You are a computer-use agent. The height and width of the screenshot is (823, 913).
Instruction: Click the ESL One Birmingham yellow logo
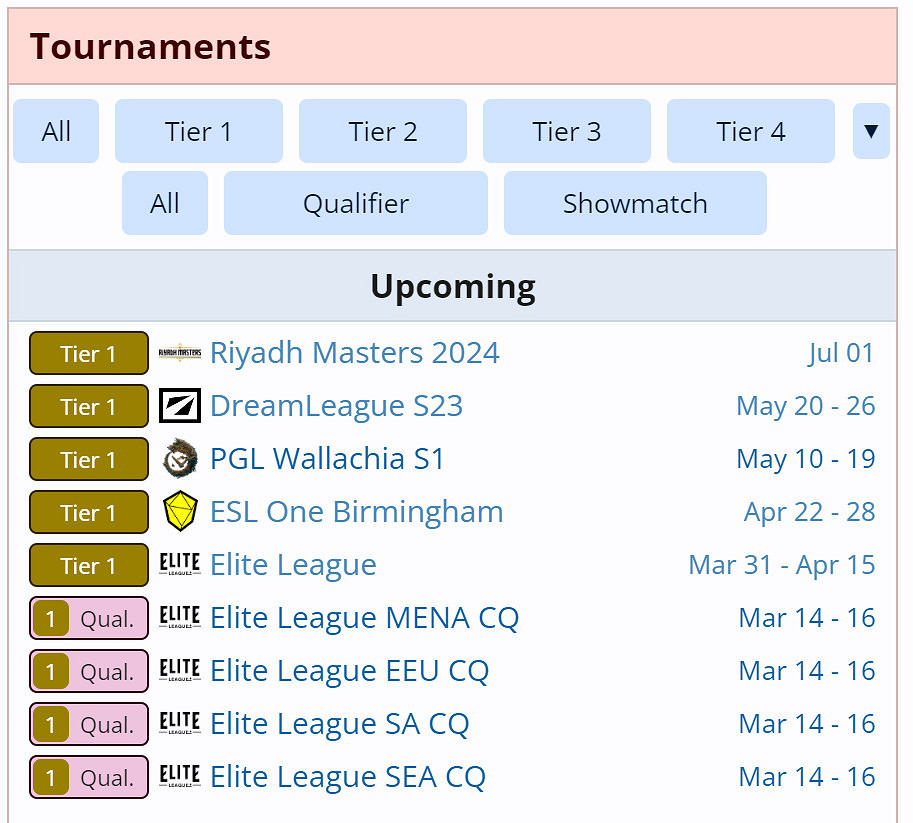coord(180,512)
